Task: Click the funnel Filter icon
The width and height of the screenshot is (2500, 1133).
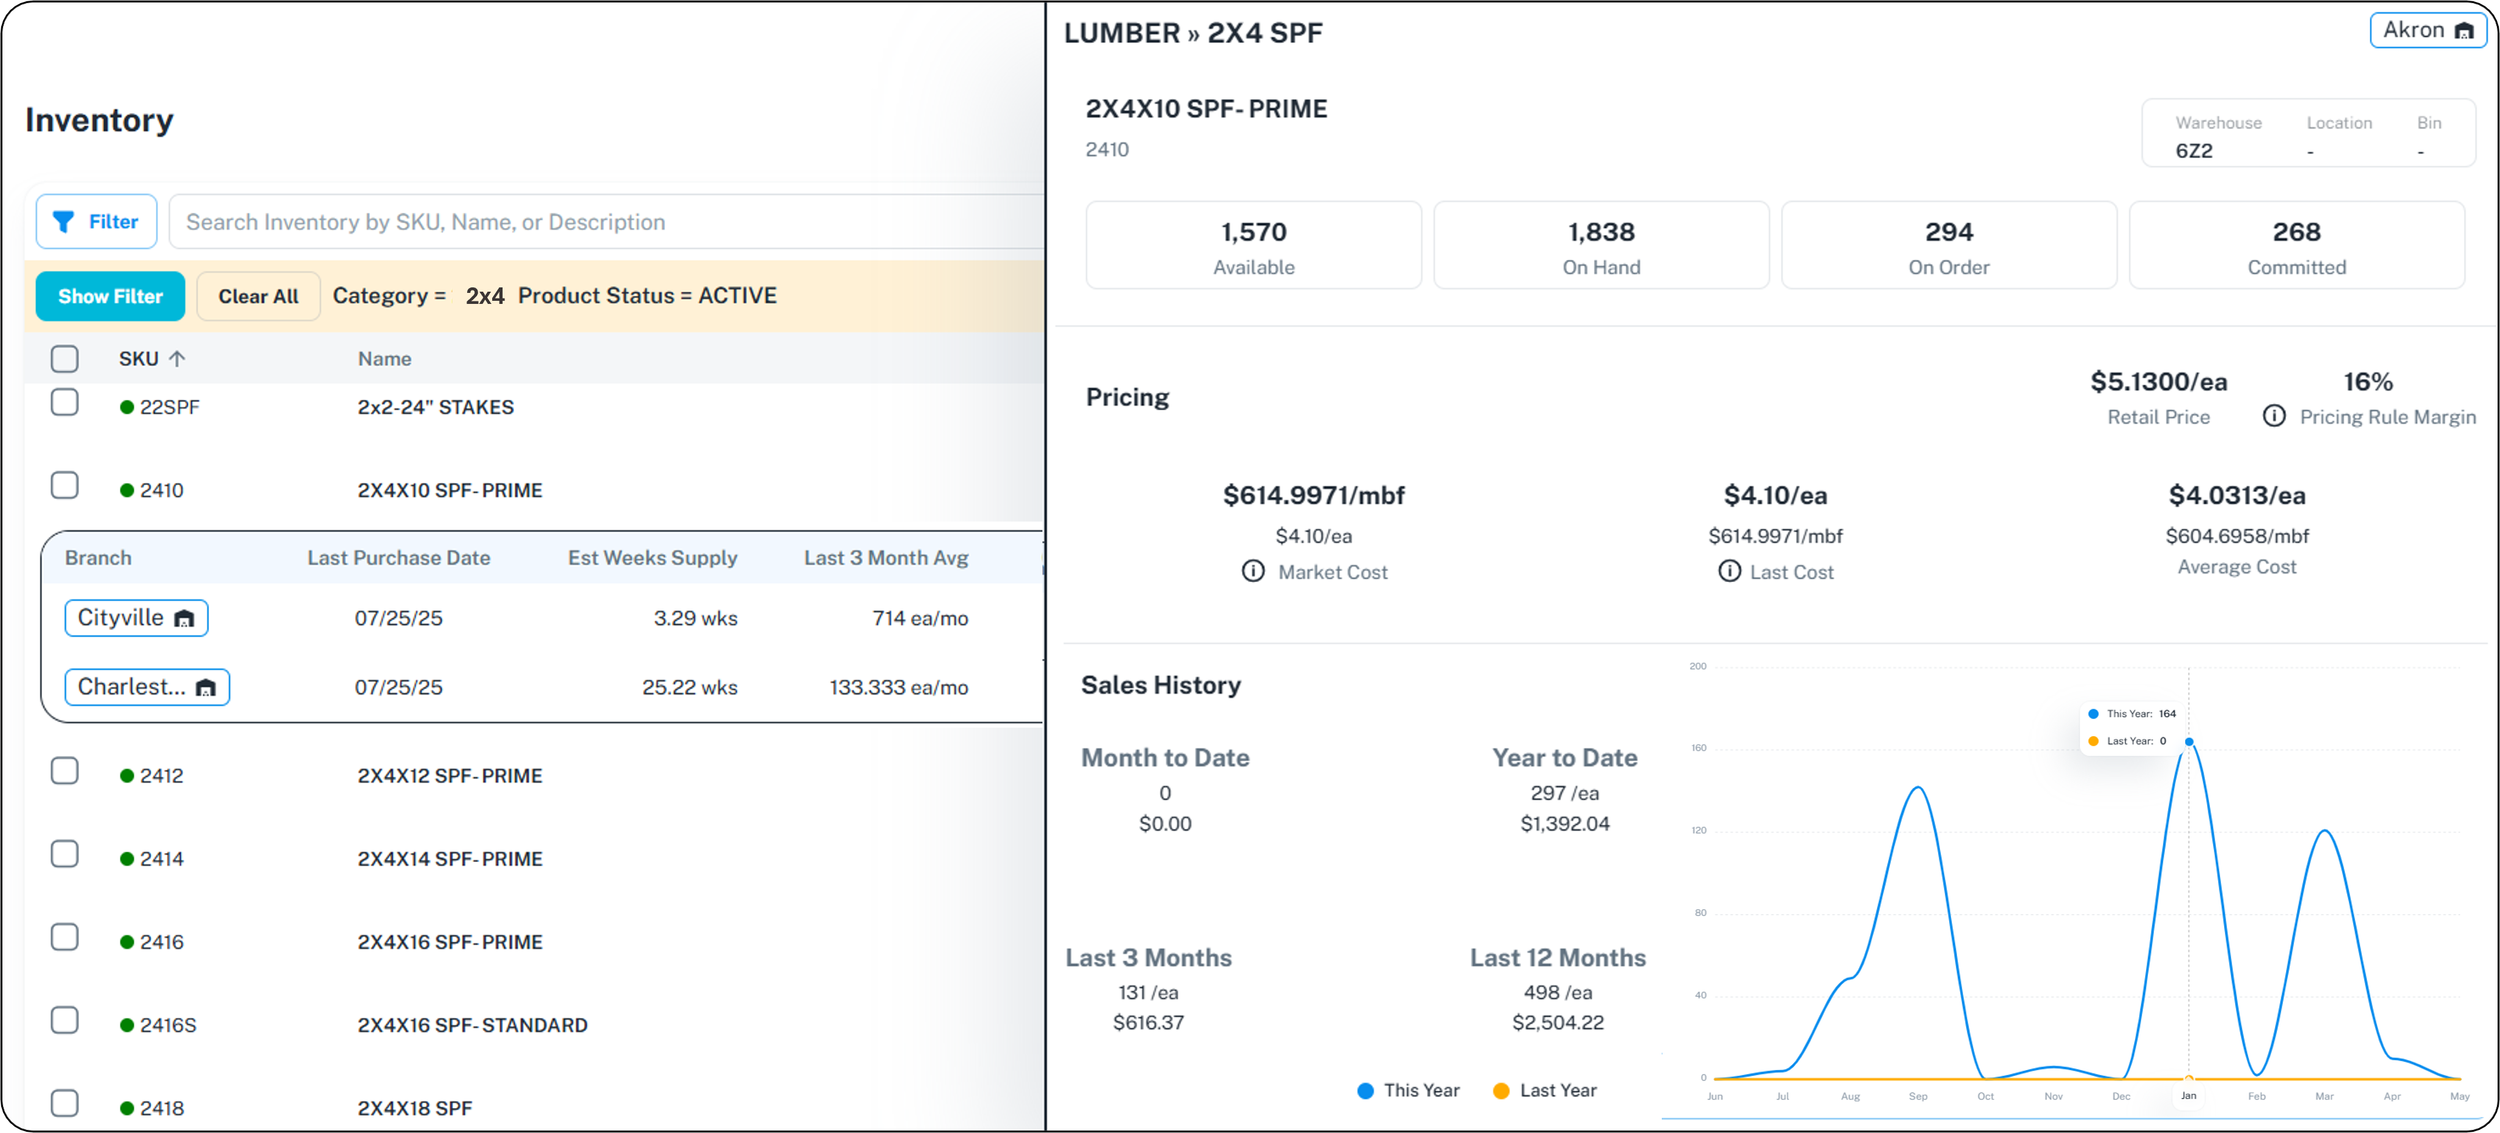Action: coord(64,222)
